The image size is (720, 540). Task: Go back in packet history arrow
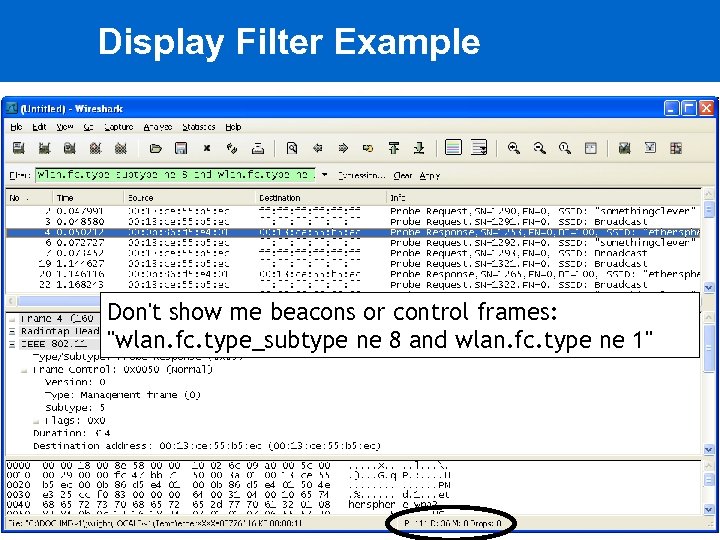click(317, 148)
